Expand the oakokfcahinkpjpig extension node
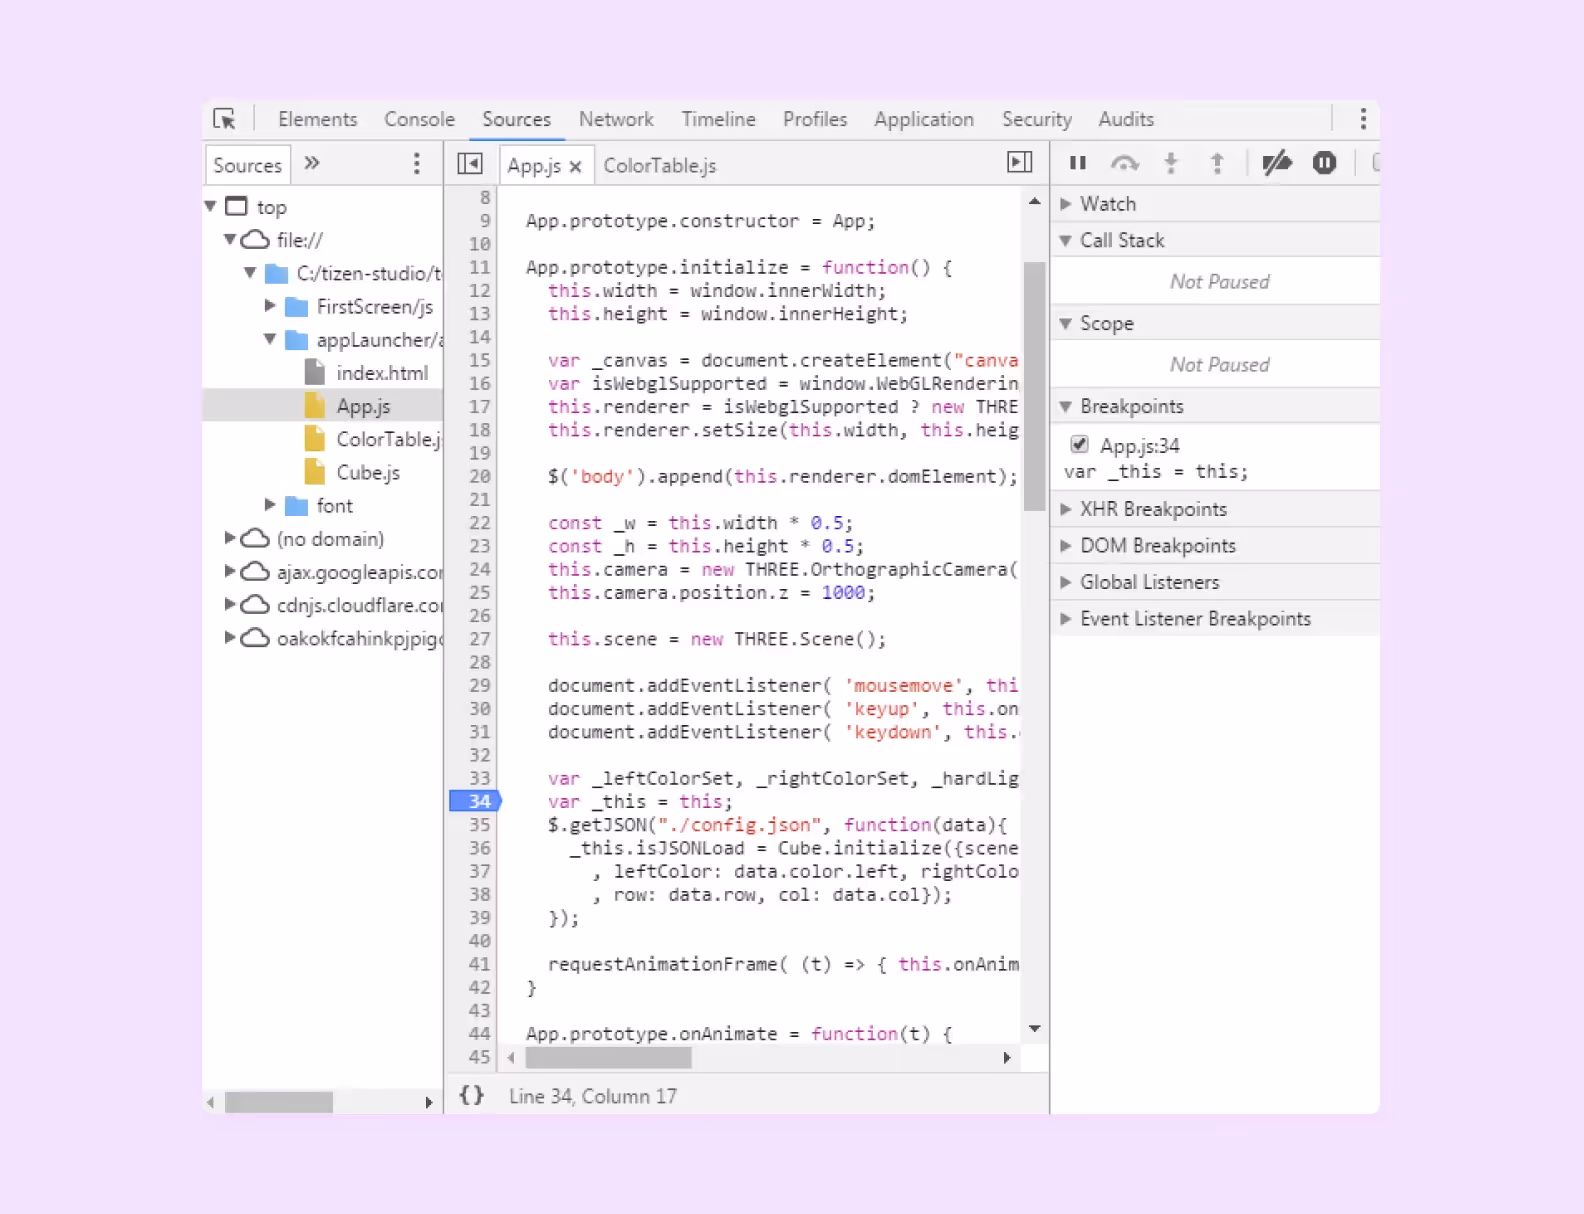The image size is (1584, 1214). pos(230,637)
